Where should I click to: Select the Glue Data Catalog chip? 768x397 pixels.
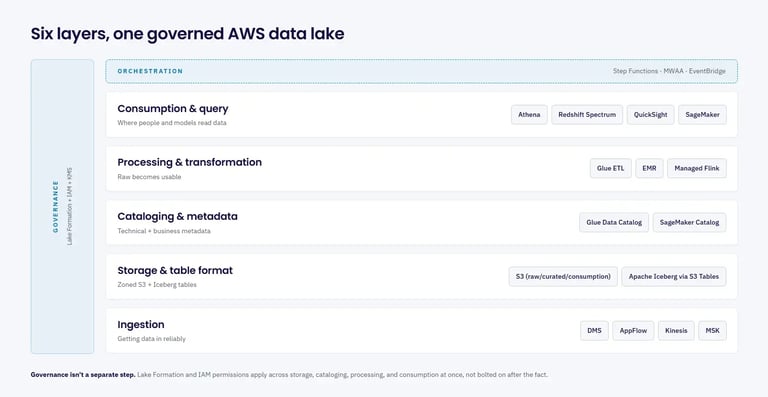pyautogui.click(x=614, y=222)
